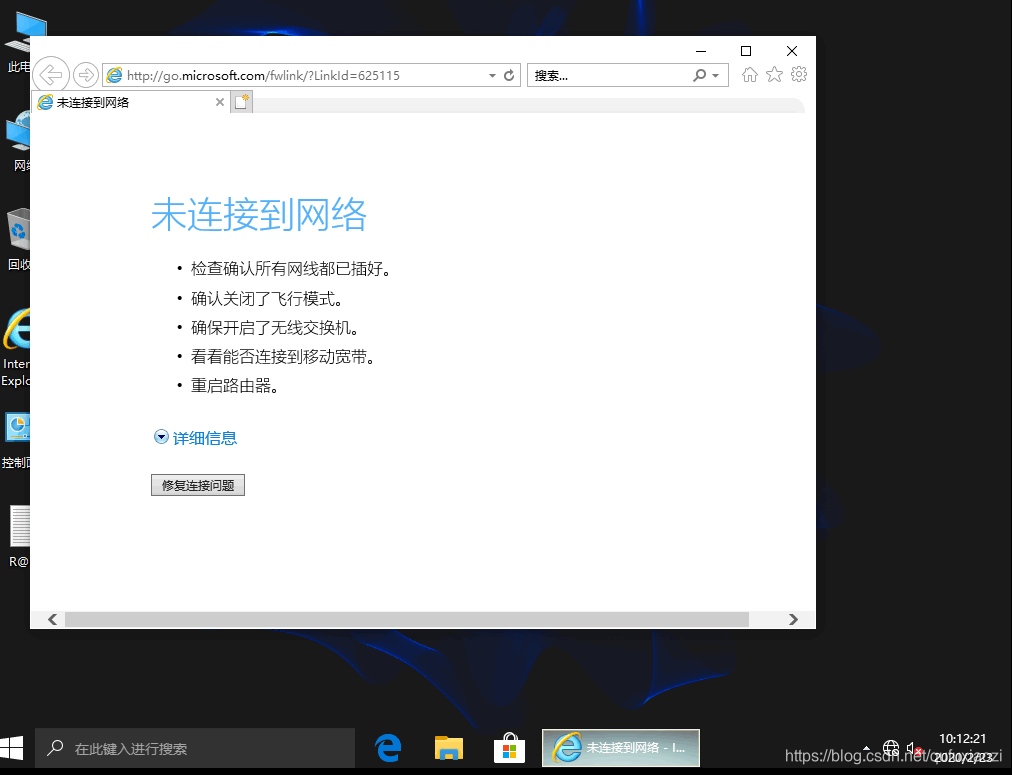
Task: Open the Favorites star icon
Action: tap(774, 74)
